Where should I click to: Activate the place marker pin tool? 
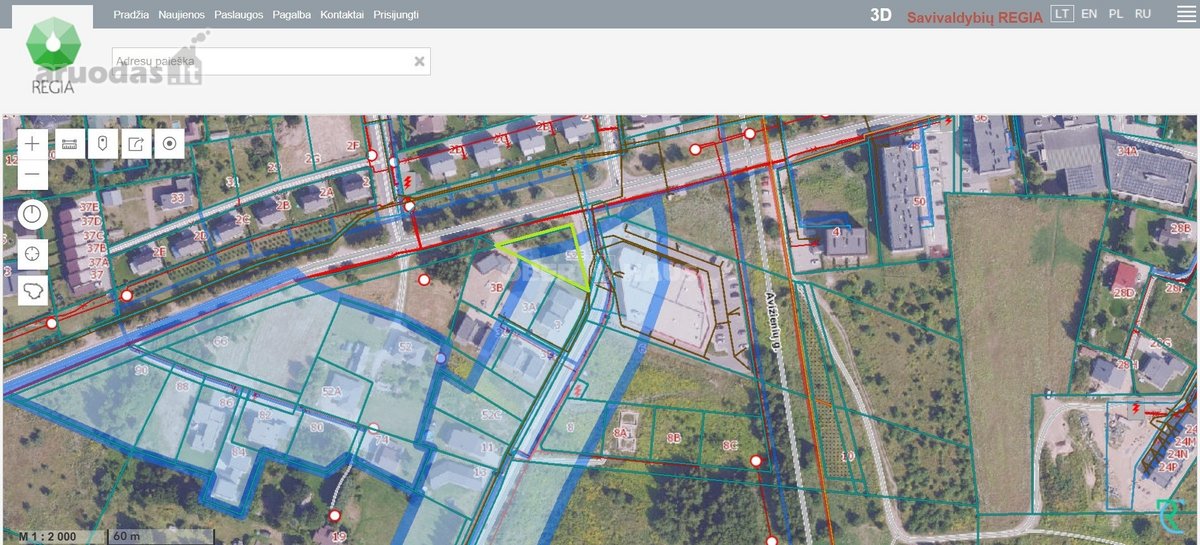click(102, 144)
